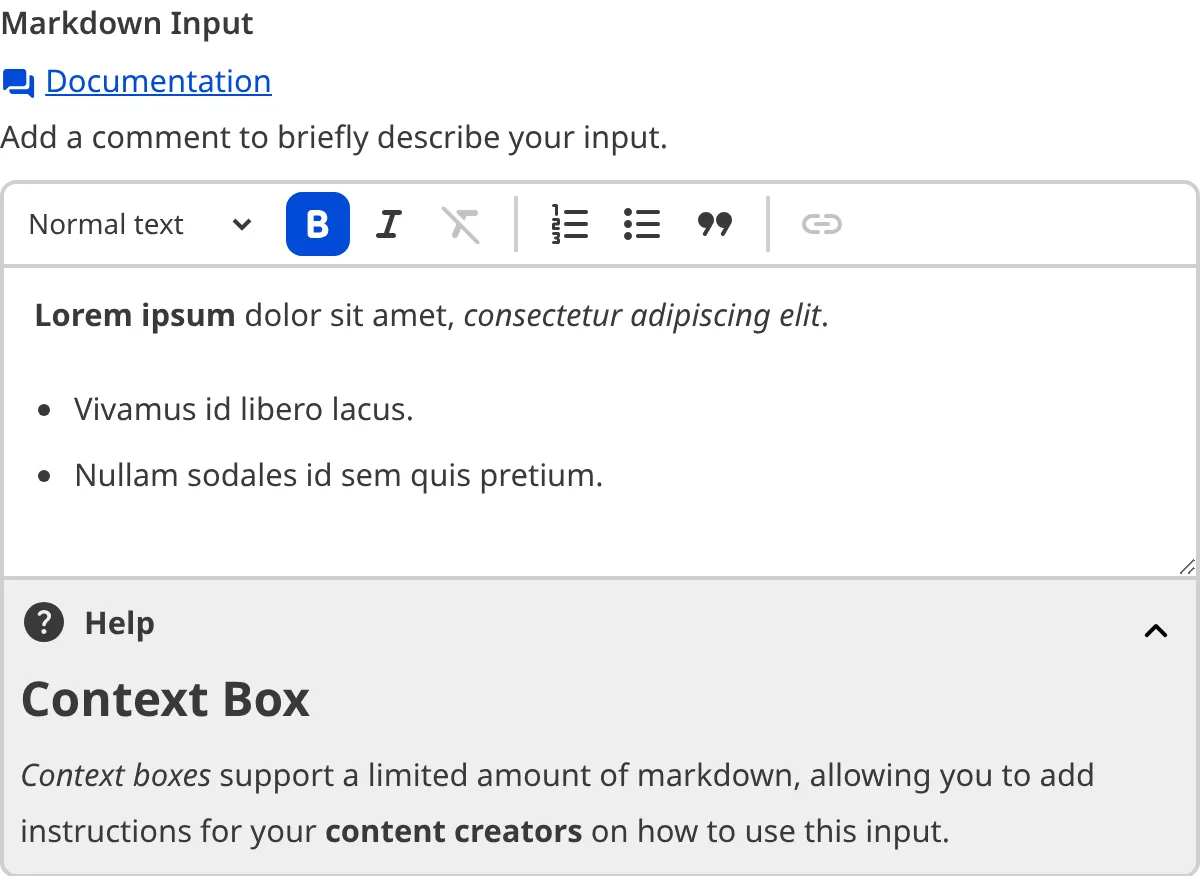The image size is (1200, 876).
Task: Click the 'Markdown Input' label
Action: pyautogui.click(x=127, y=22)
